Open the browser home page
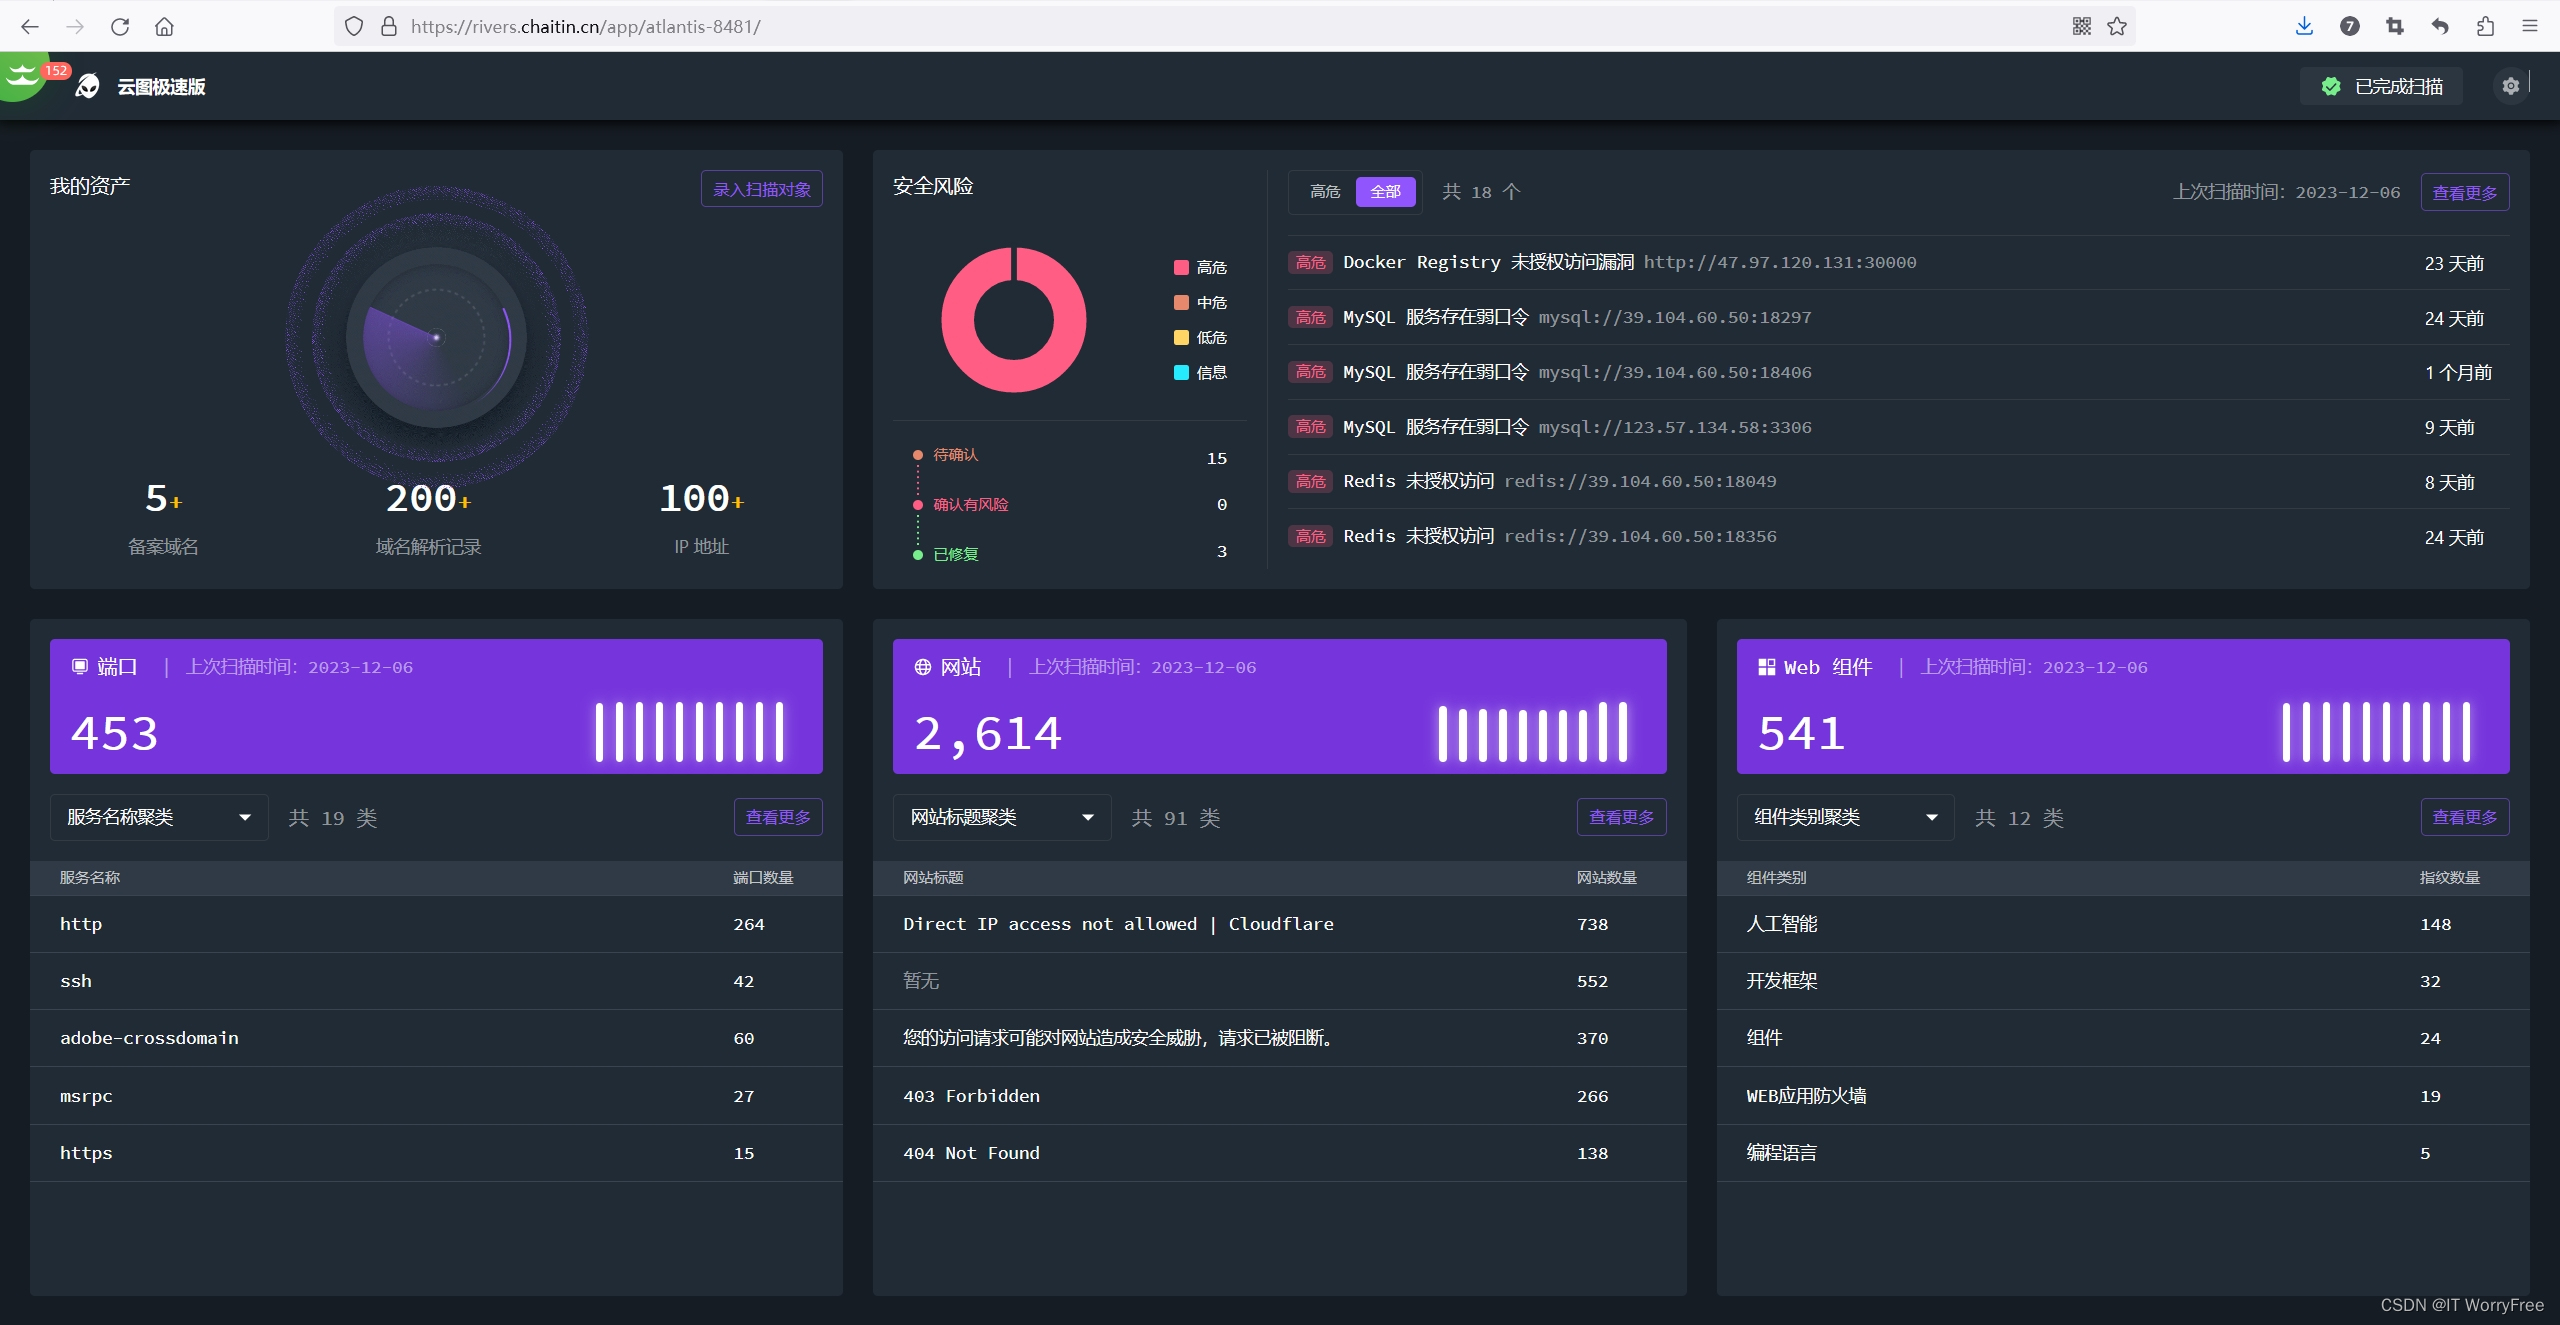 click(165, 27)
